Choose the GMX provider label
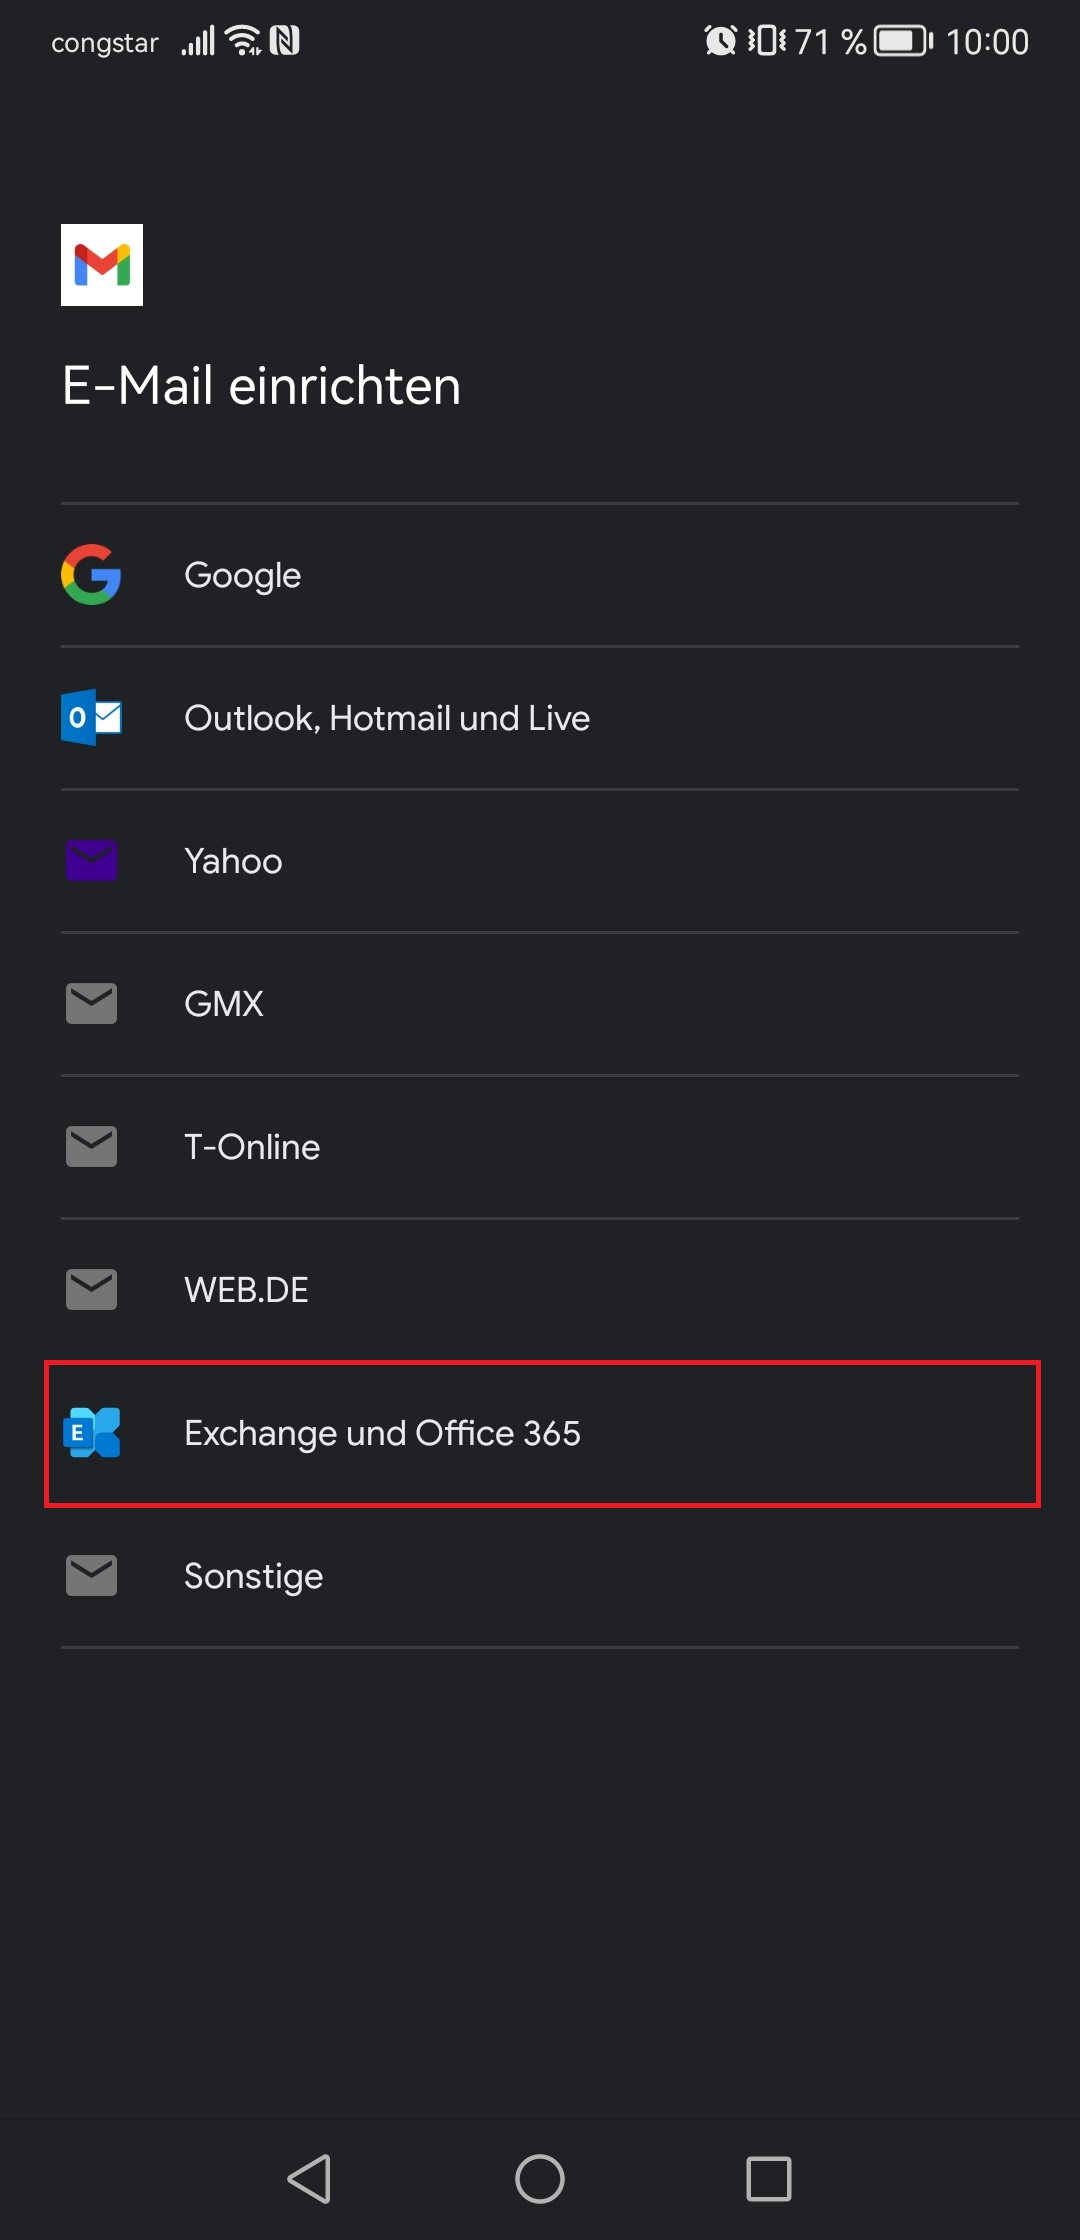The height and width of the screenshot is (2240, 1080). click(224, 1004)
